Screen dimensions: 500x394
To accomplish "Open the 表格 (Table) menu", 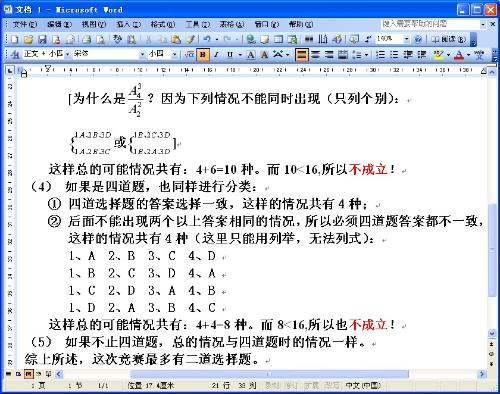I will tap(232, 24).
